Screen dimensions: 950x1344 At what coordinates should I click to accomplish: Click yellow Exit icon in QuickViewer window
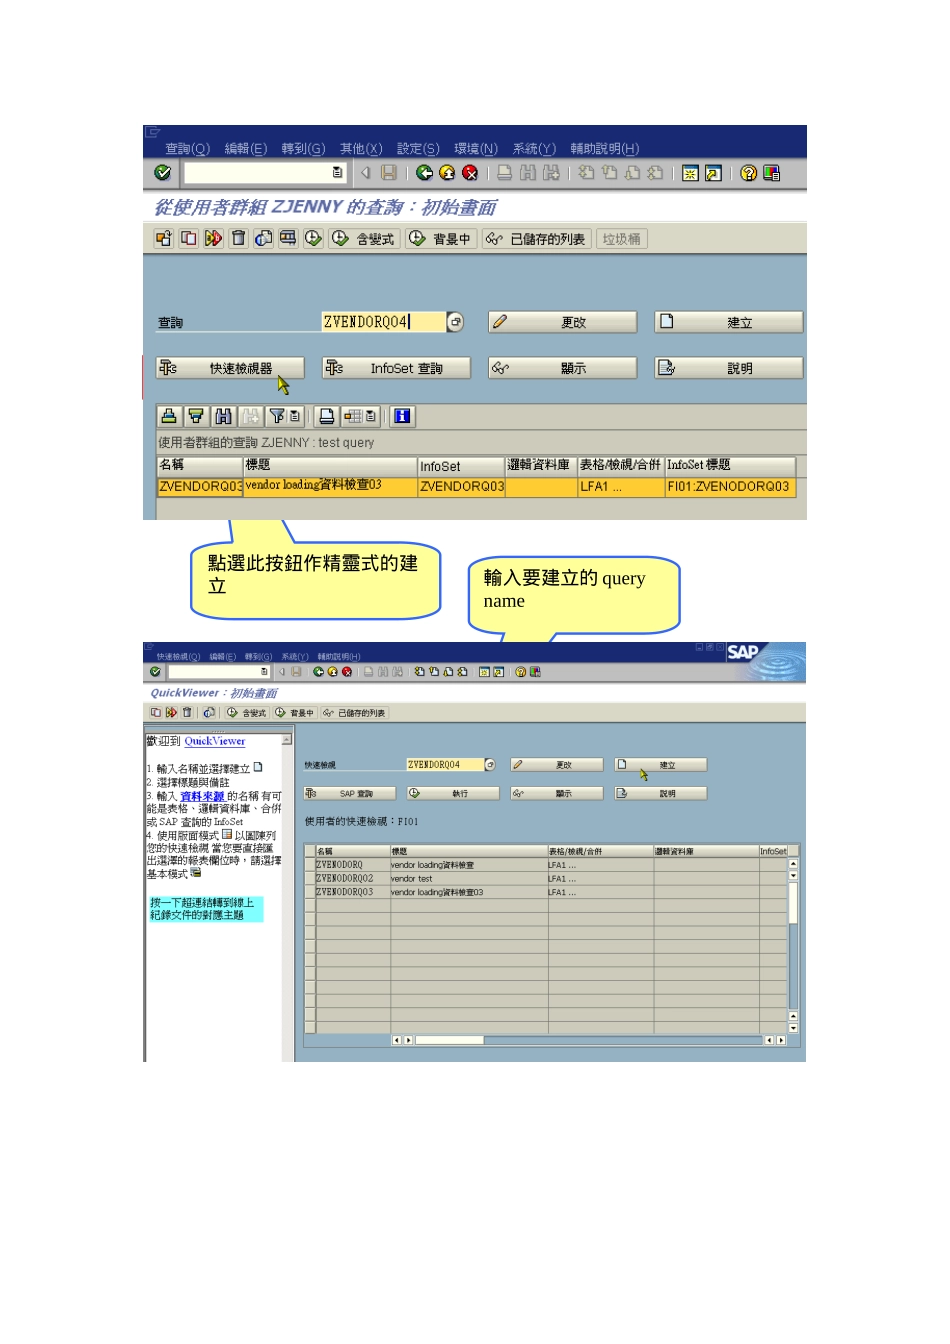(x=333, y=672)
